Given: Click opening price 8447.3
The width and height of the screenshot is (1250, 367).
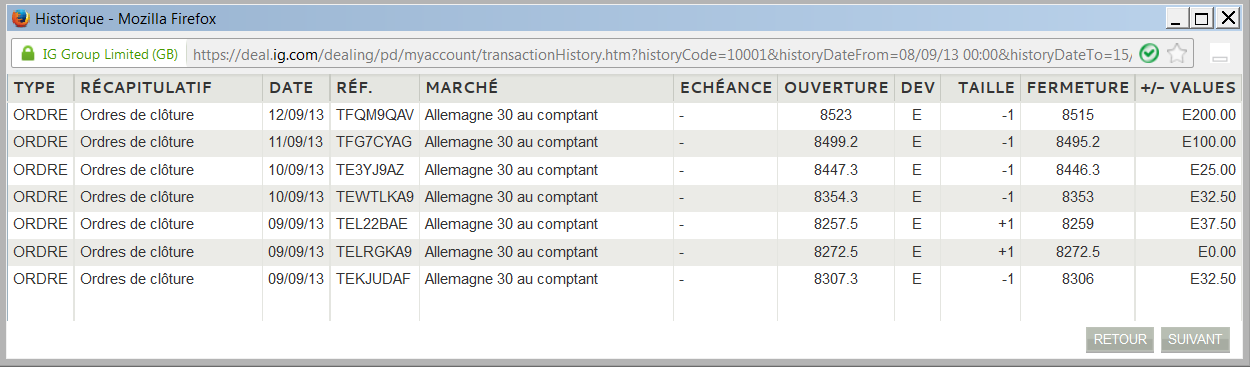Looking at the screenshot, I should click(x=836, y=170).
